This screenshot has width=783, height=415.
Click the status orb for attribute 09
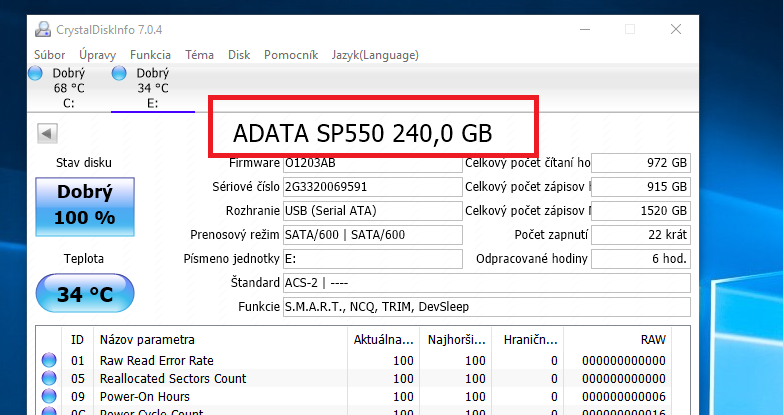click(49, 396)
